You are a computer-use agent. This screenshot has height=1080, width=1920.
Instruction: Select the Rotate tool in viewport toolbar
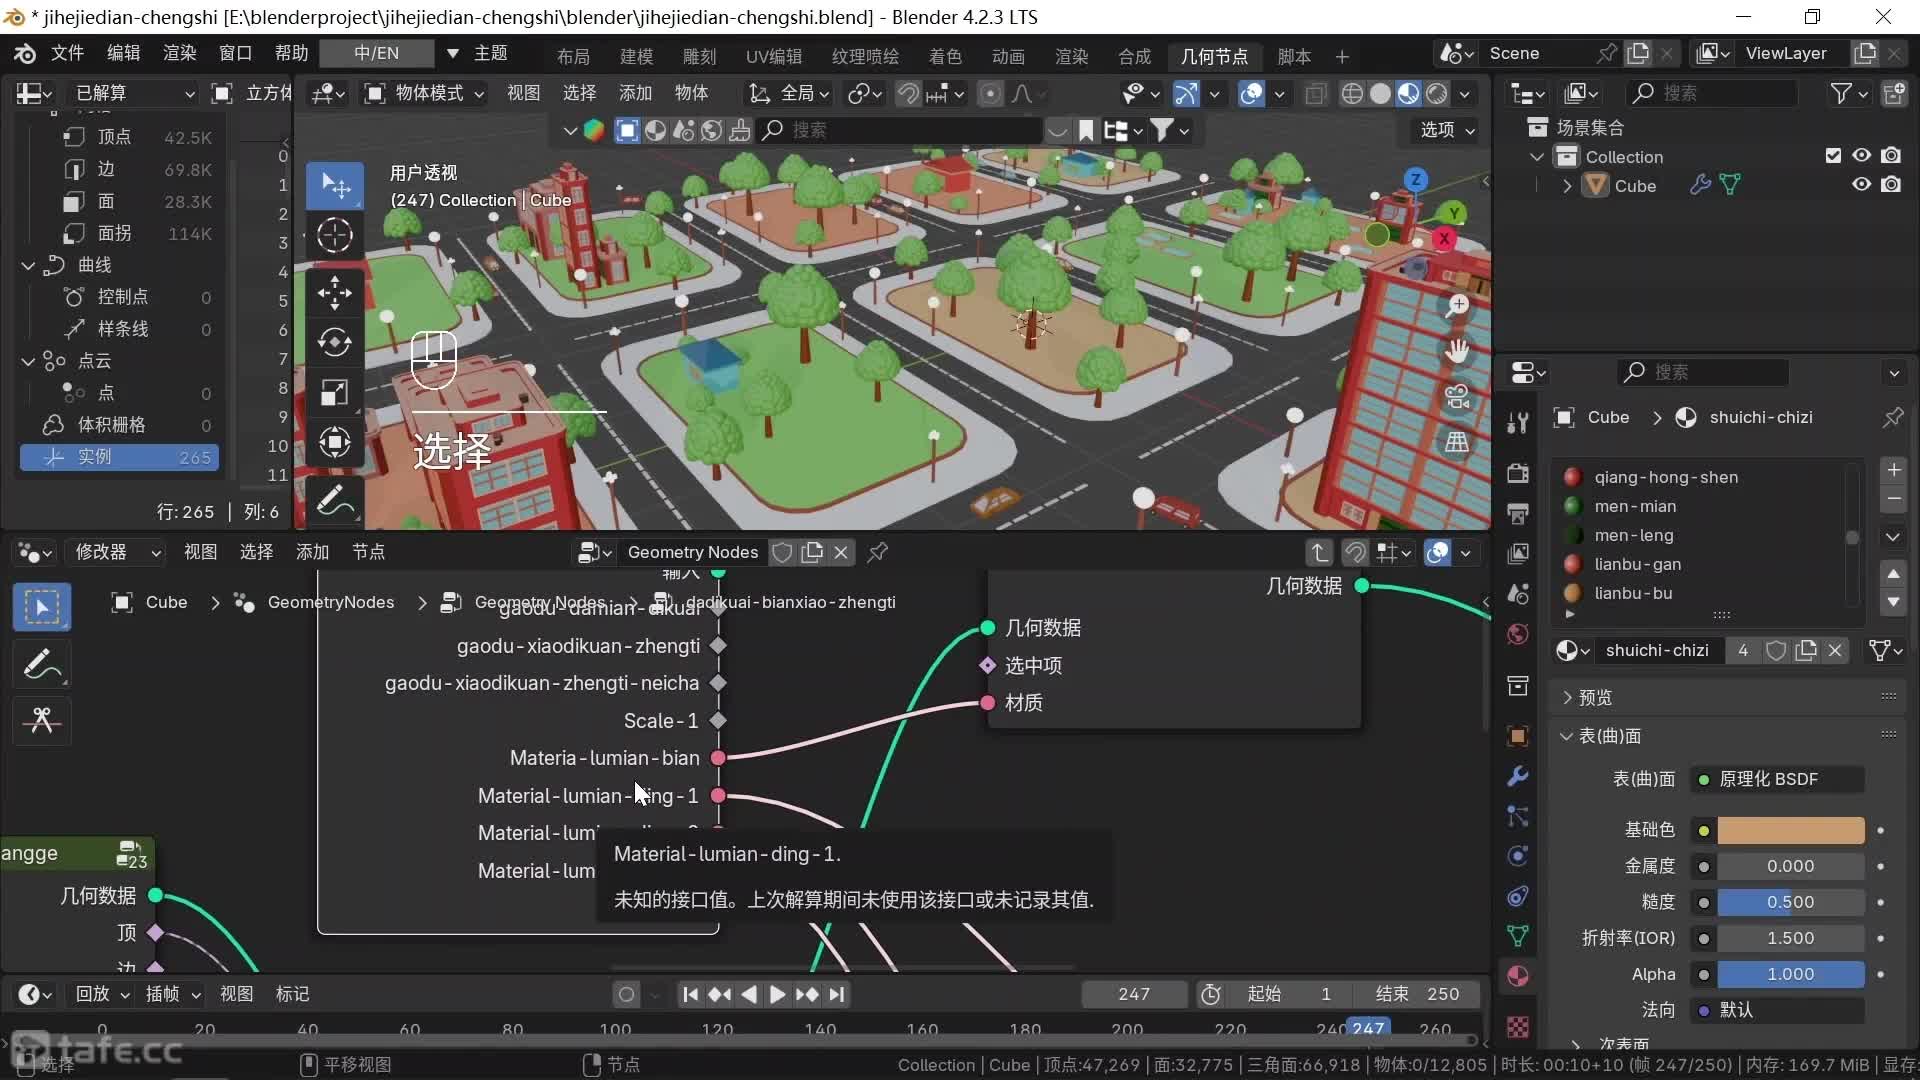pyautogui.click(x=334, y=343)
